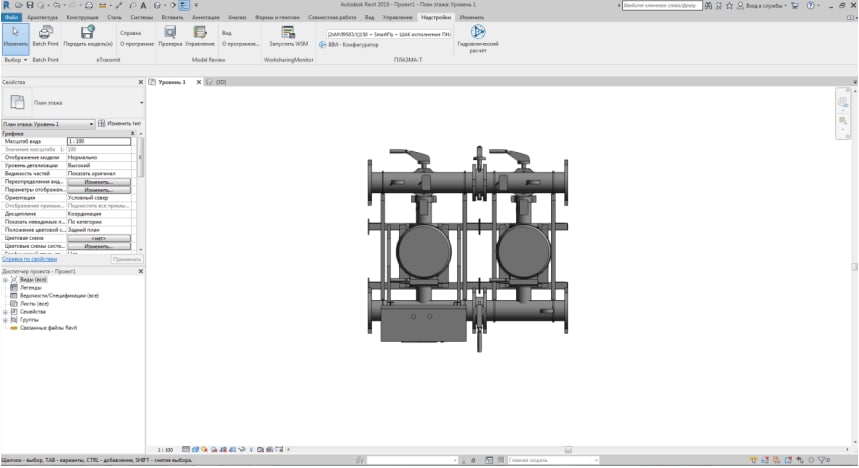This screenshot has width=859, height=468.
Task: Click the 1 : 100 view scale in view control bar
Action: [x=165, y=450]
